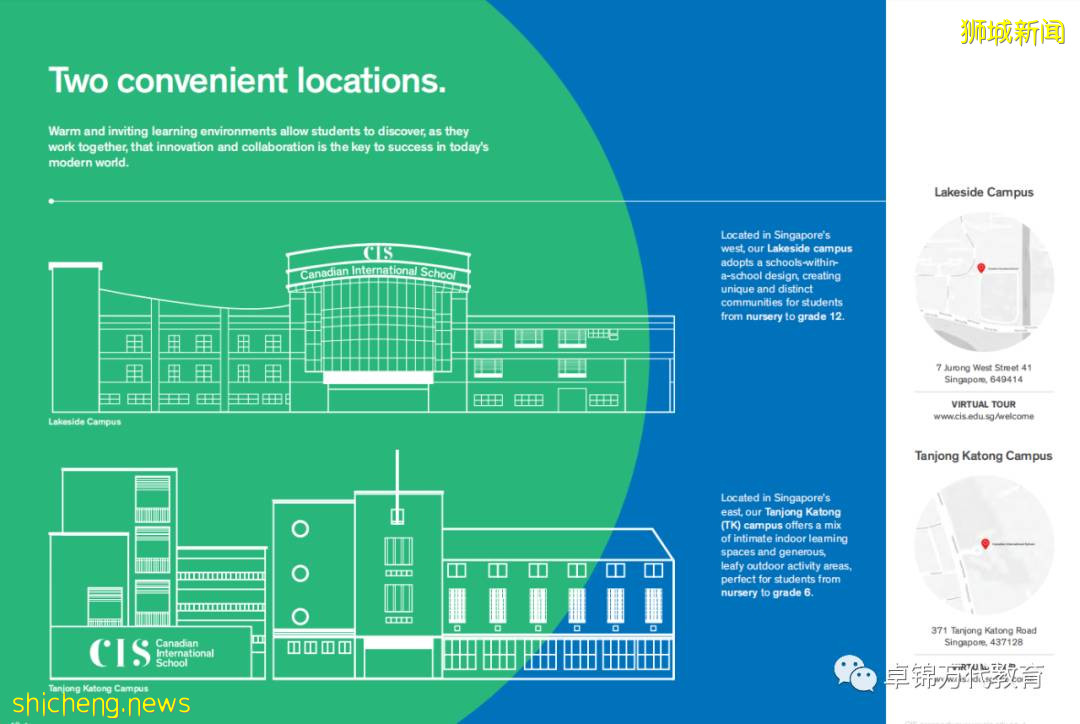Click the red pin on Tanjong Katong map
The image size is (1080, 724).
(x=984, y=544)
